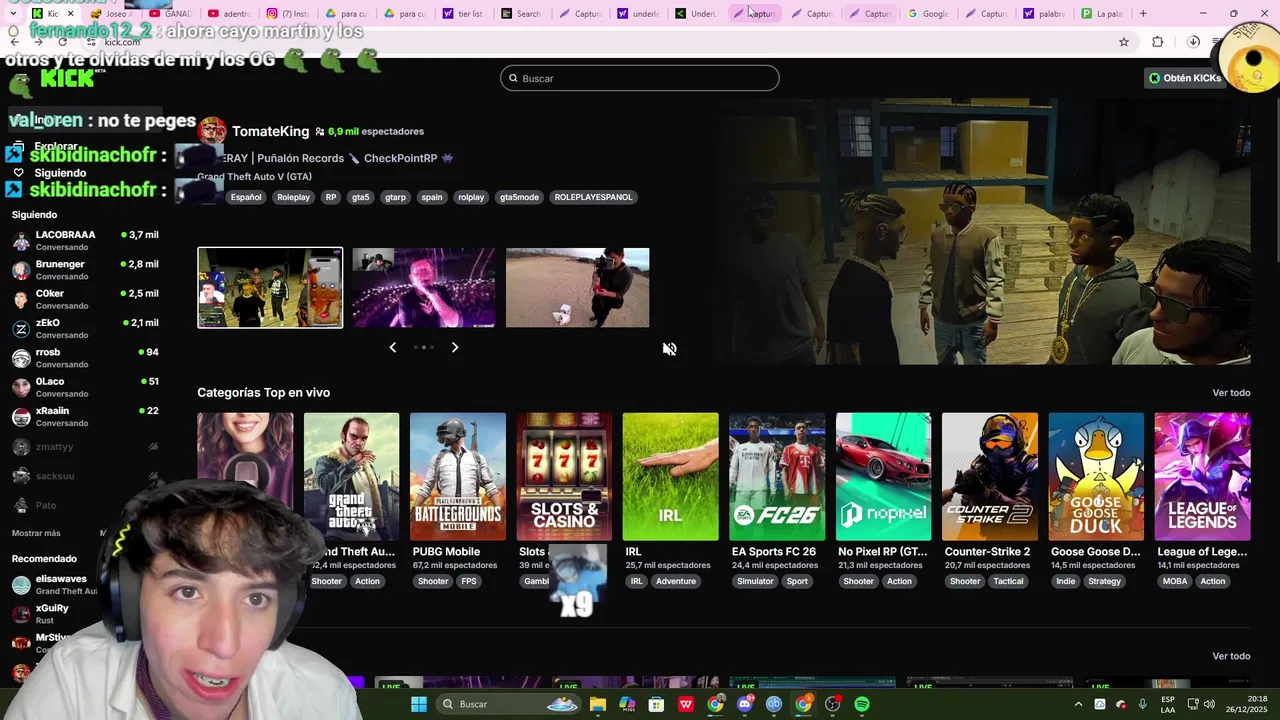Select the gta5mode tag
This screenshot has height=720, width=1280.
pos(519,197)
